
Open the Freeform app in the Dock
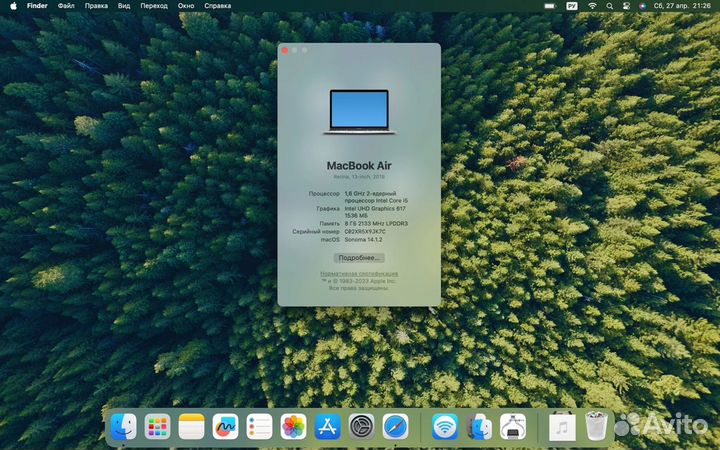point(225,427)
